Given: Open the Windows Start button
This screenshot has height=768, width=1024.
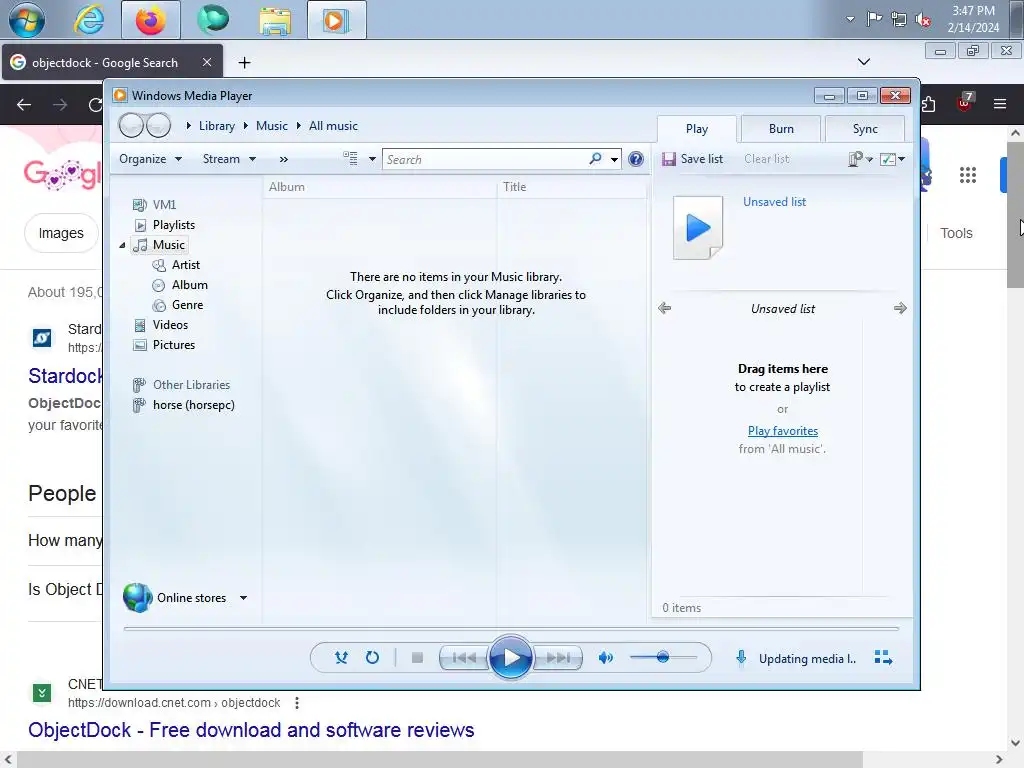Looking at the screenshot, I should pyautogui.click(x=27, y=20).
